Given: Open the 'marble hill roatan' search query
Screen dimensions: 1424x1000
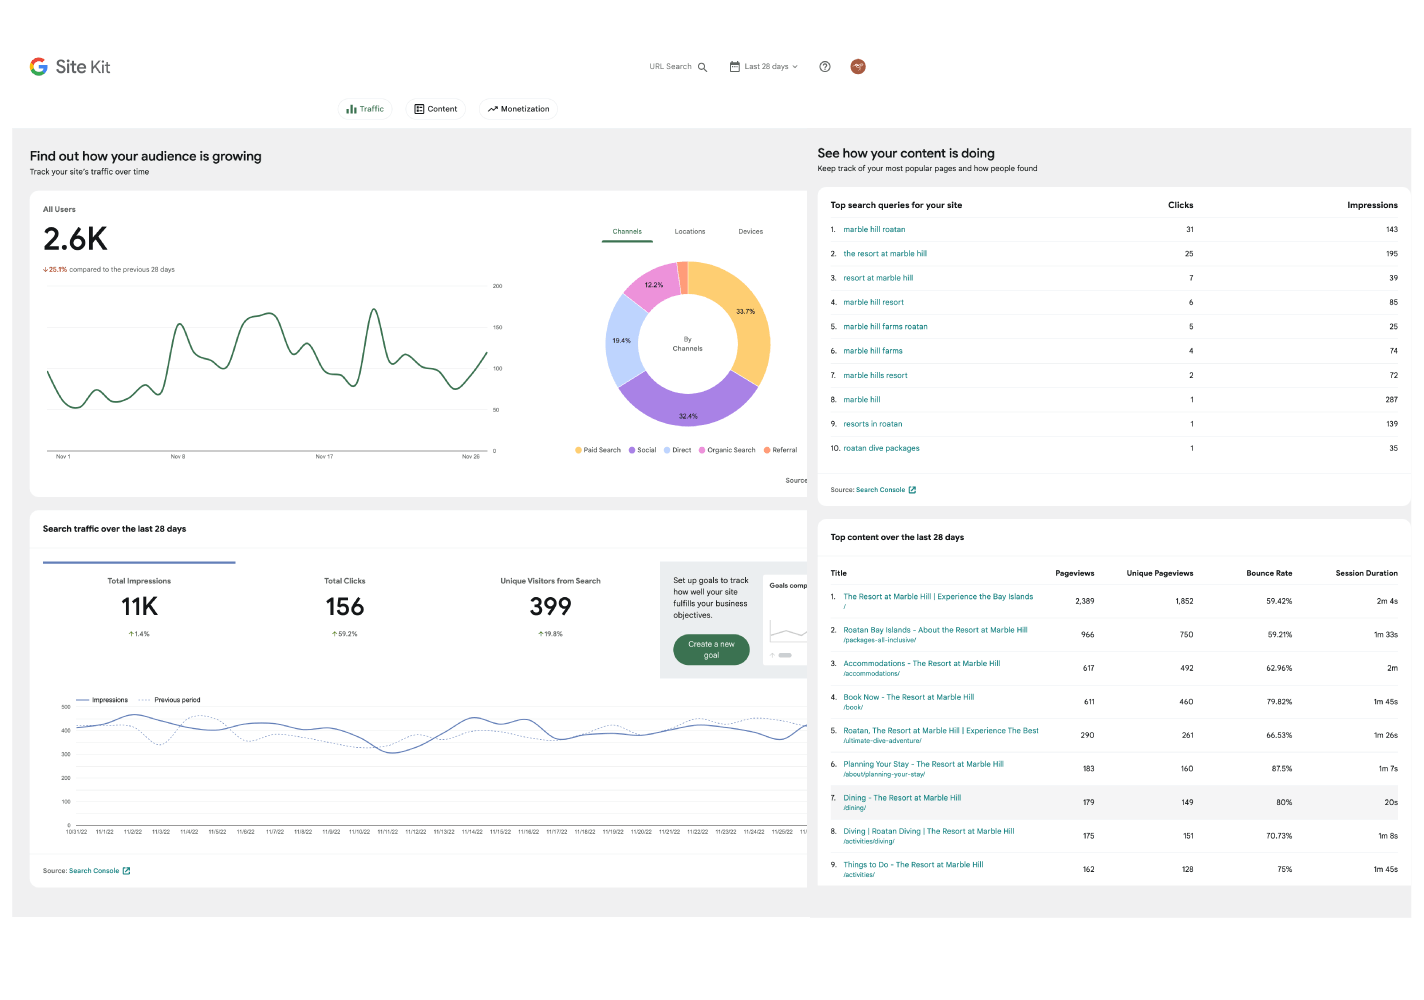Looking at the screenshot, I should pos(874,230).
